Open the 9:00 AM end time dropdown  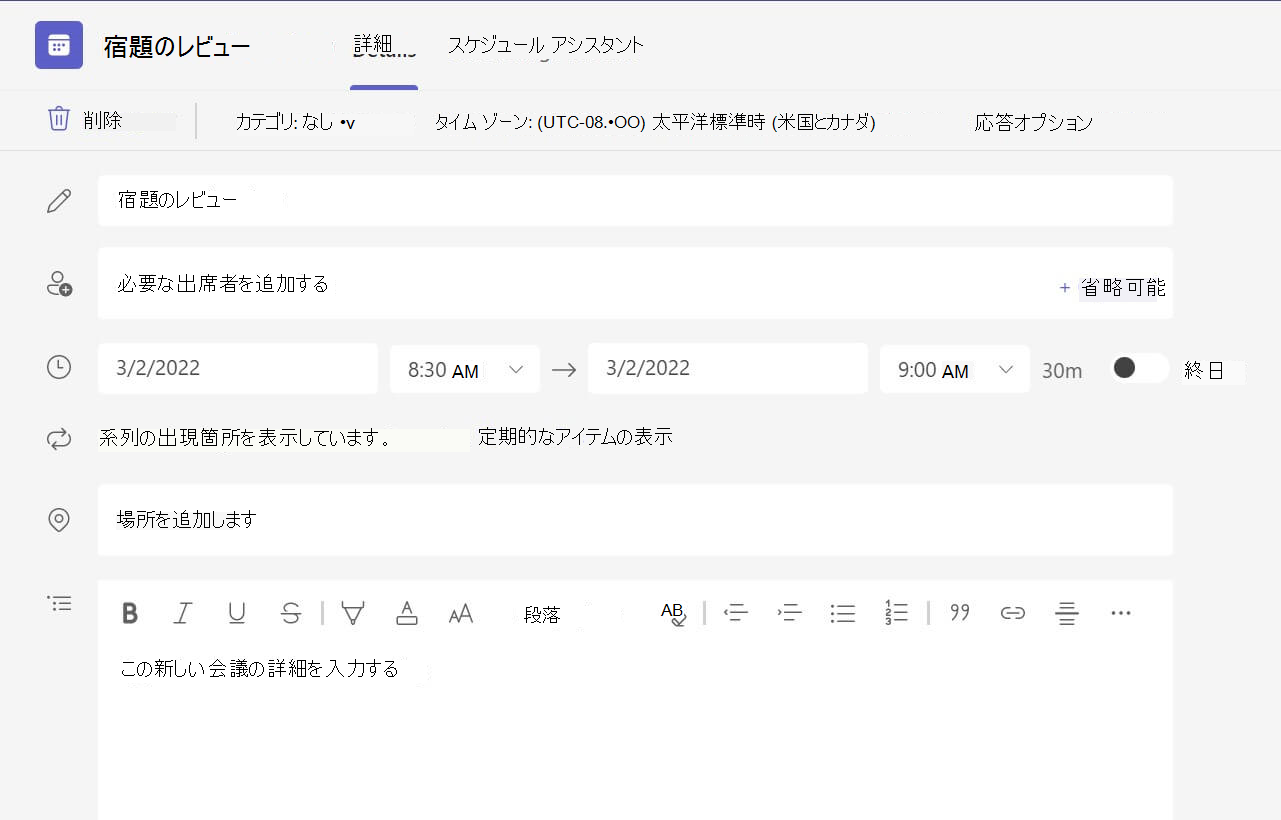click(955, 369)
